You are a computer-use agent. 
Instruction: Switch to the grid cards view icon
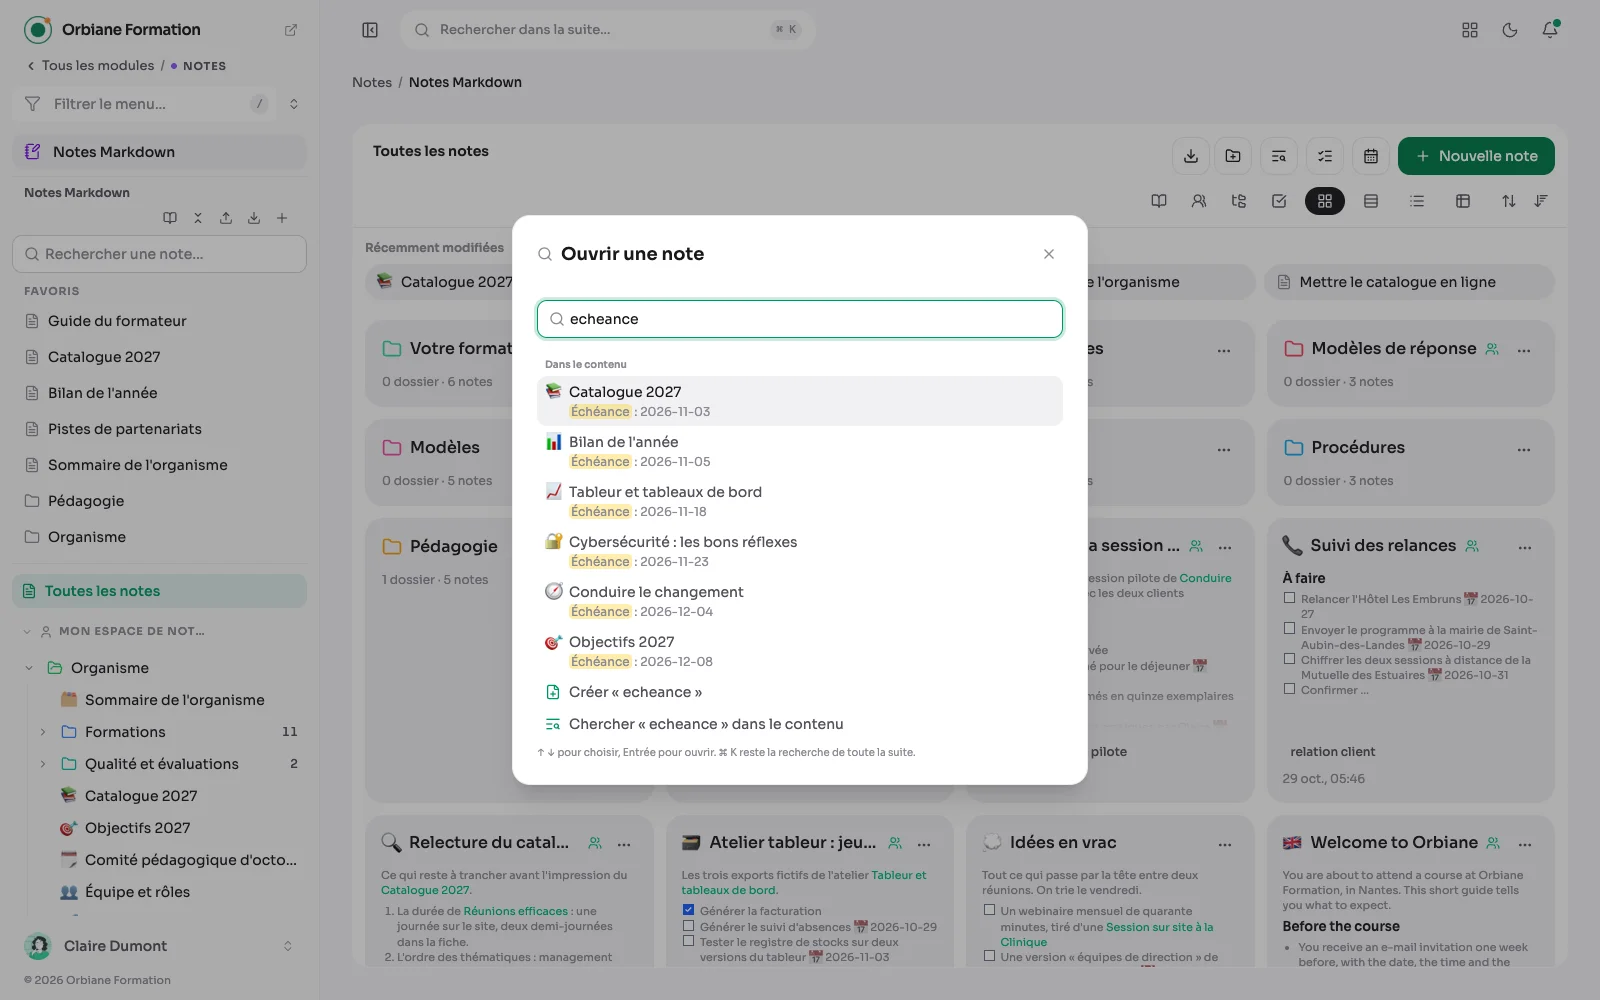coord(1325,201)
